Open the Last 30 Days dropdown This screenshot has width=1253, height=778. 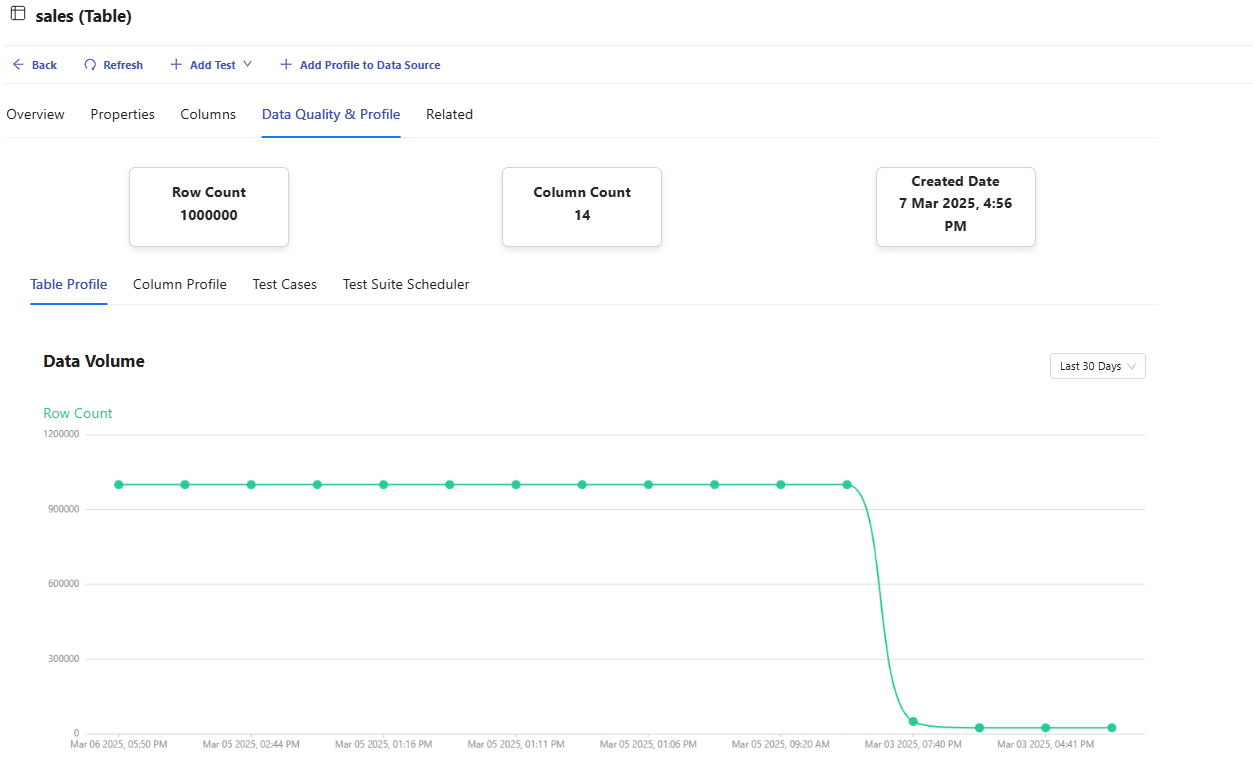coord(1097,366)
